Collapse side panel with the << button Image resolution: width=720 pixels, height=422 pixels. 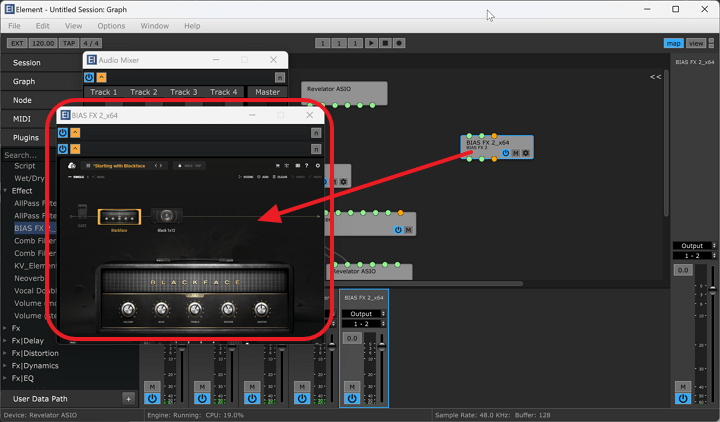pyautogui.click(x=656, y=77)
